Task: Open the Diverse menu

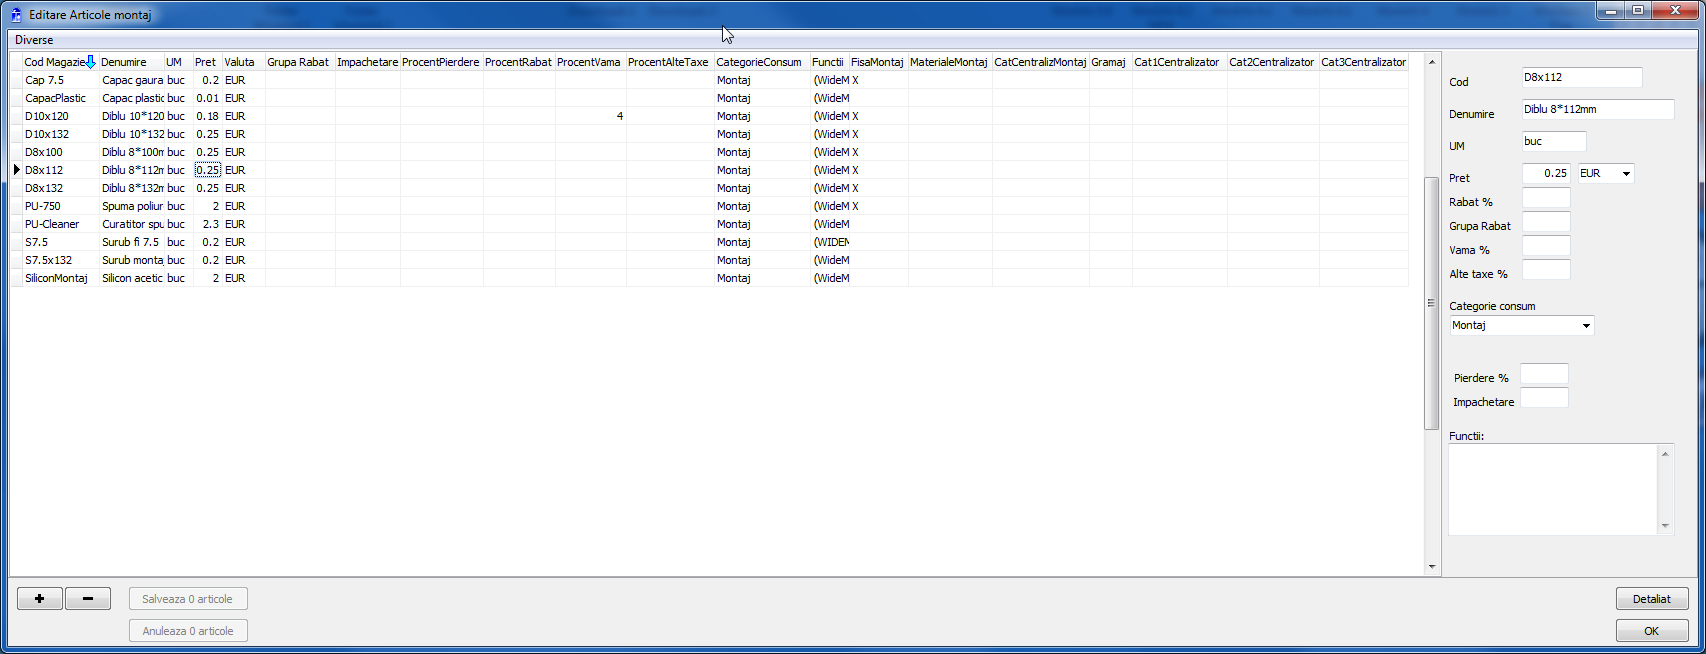Action: tap(34, 40)
